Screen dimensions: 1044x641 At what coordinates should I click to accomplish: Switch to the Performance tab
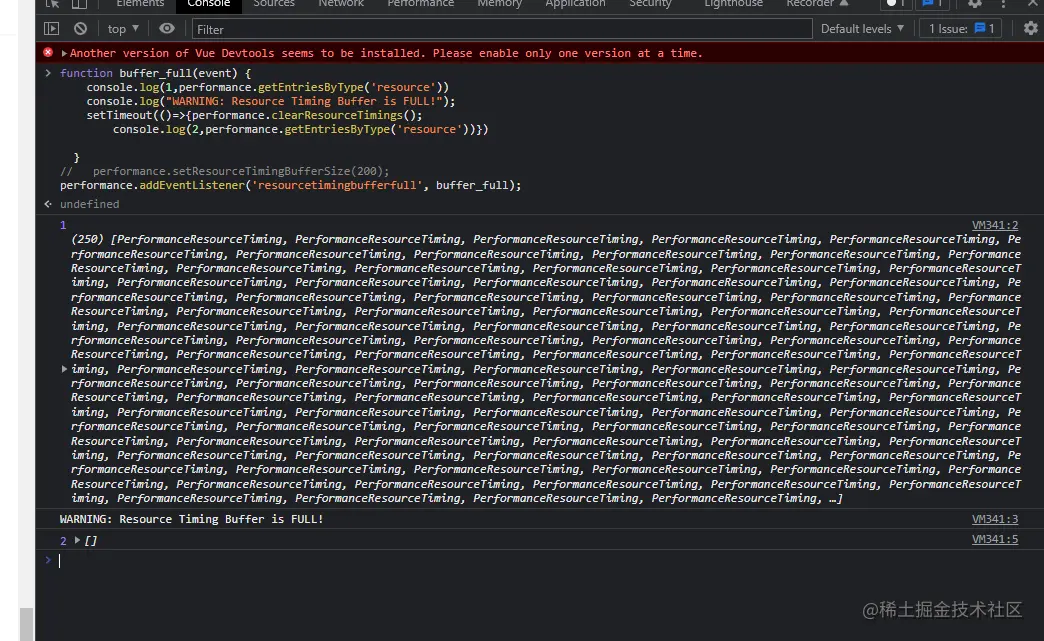click(421, 4)
